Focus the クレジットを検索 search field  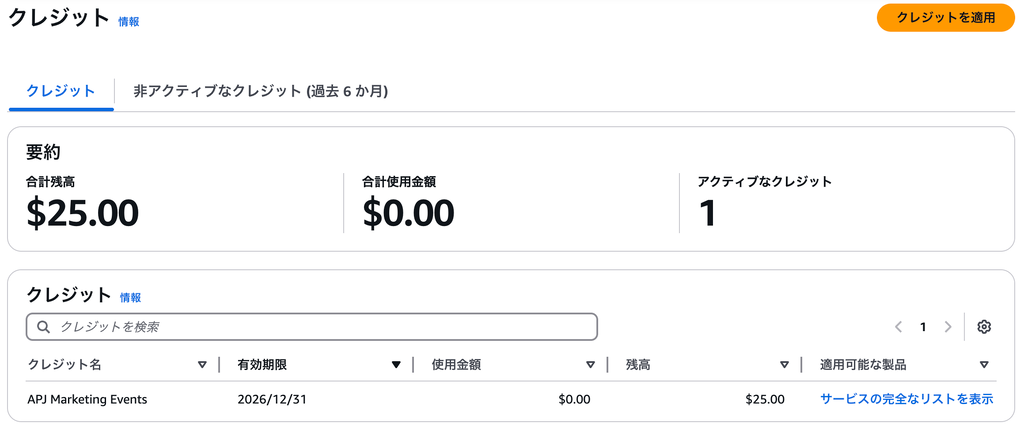click(x=312, y=327)
